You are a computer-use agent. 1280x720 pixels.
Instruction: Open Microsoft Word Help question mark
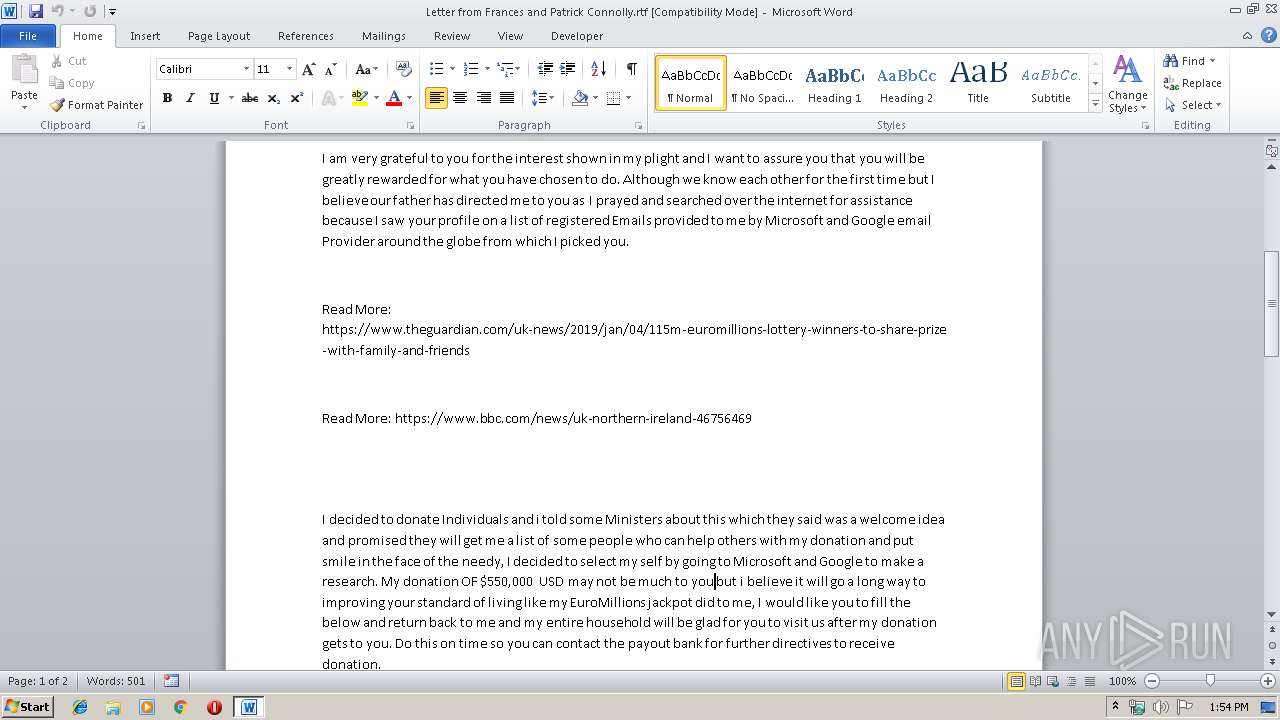[x=1269, y=36]
